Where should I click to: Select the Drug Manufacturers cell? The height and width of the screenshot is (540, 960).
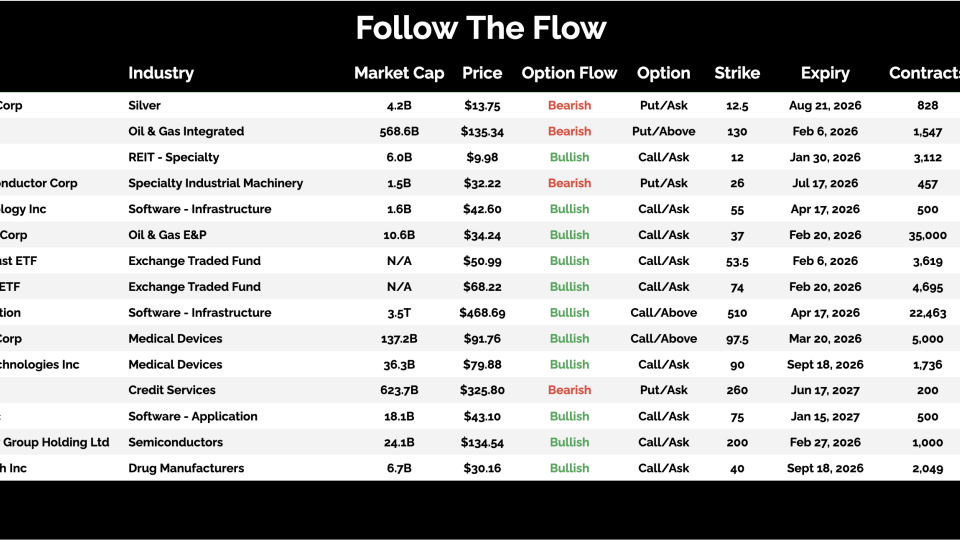click(186, 468)
